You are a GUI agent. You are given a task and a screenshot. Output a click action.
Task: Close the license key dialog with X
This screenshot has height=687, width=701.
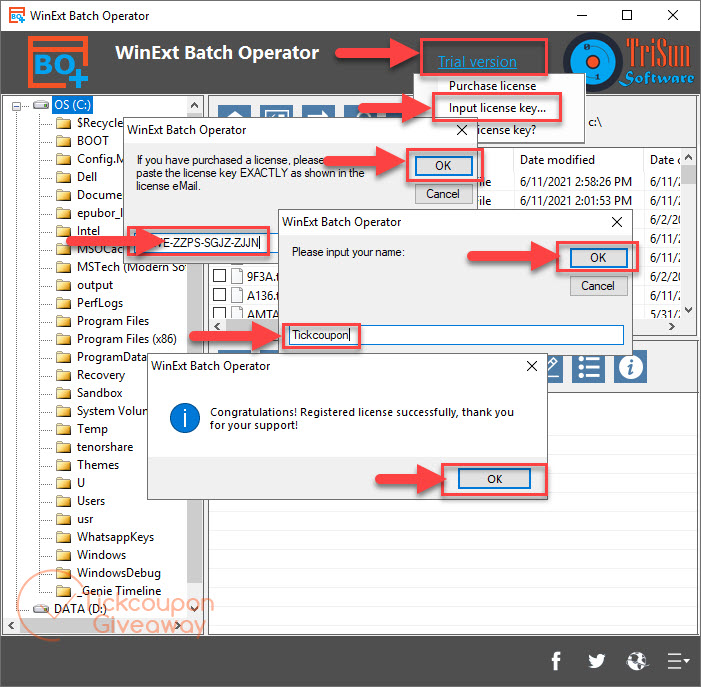tap(462, 130)
